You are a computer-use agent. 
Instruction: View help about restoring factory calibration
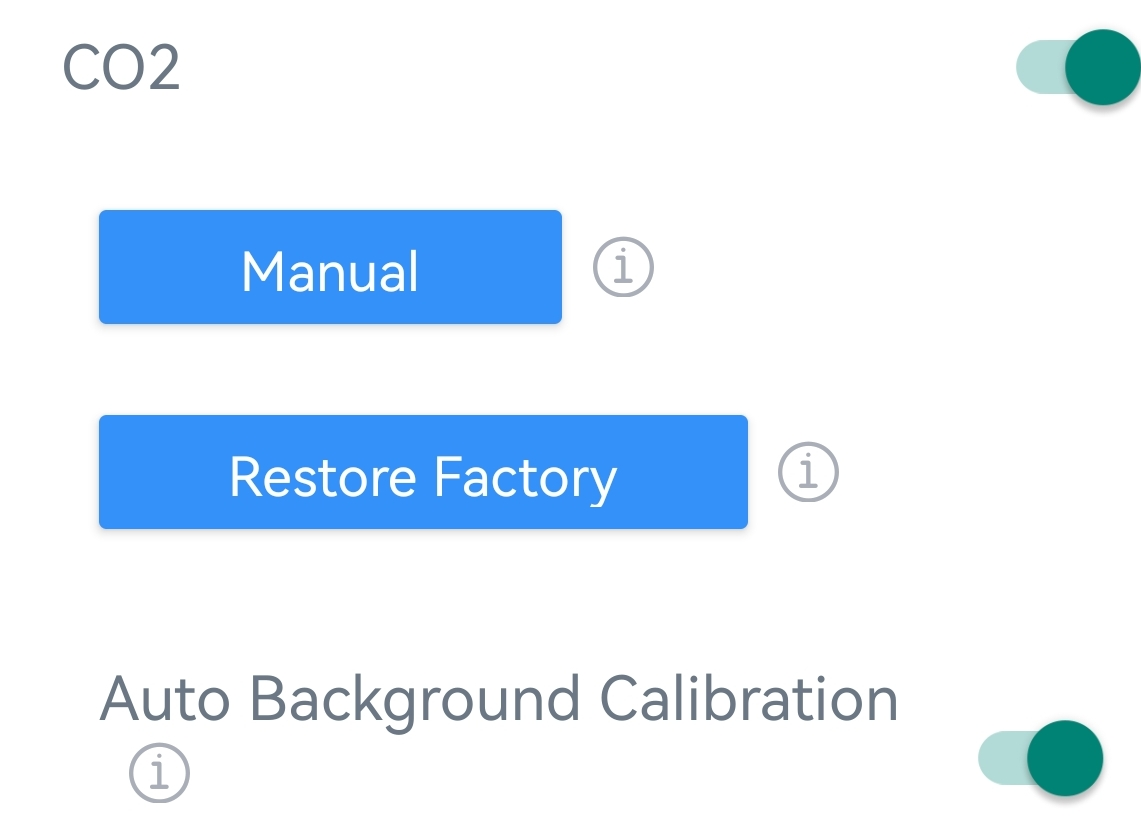coord(808,472)
